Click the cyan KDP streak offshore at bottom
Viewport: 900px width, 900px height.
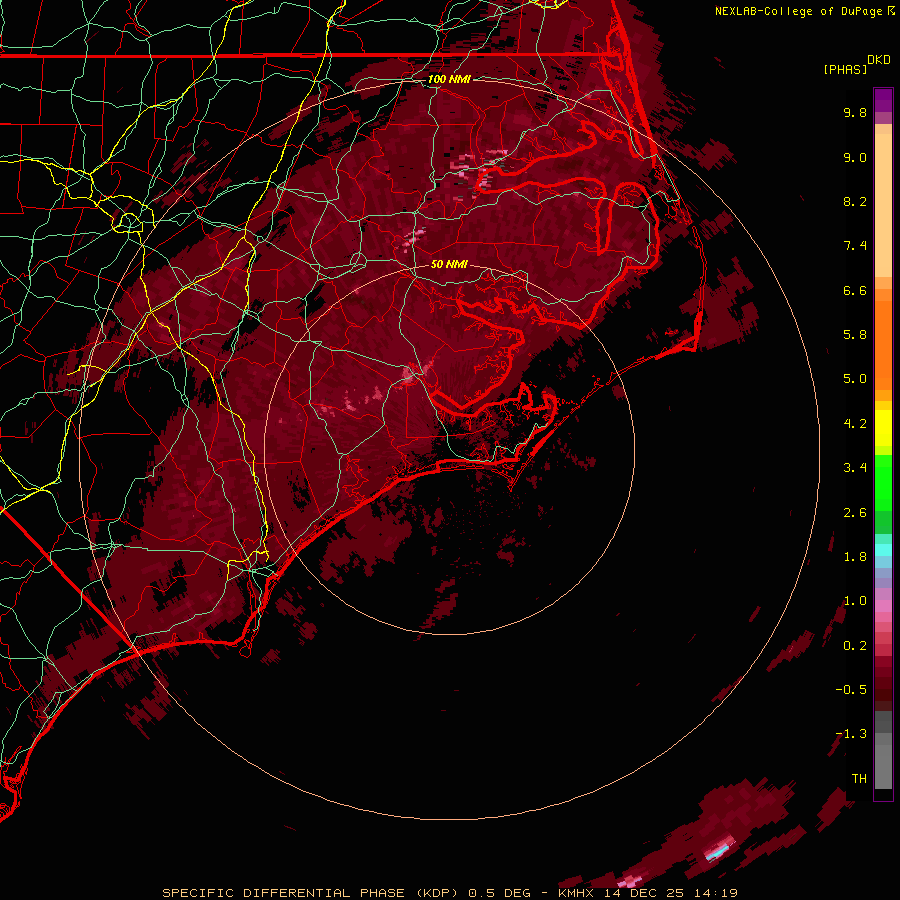coord(719,852)
